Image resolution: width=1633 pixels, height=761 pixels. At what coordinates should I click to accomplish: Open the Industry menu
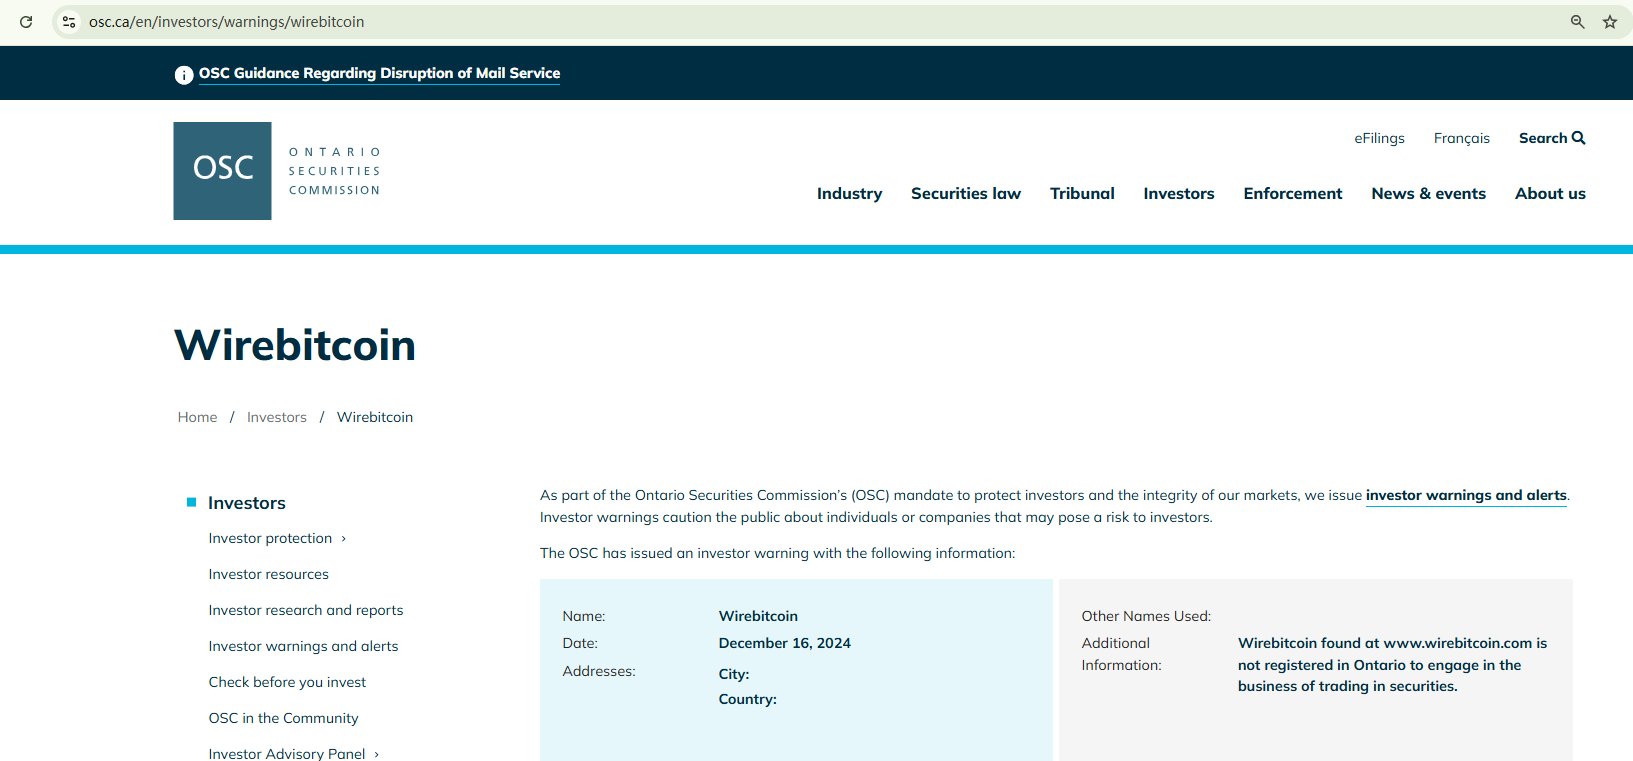coord(849,194)
